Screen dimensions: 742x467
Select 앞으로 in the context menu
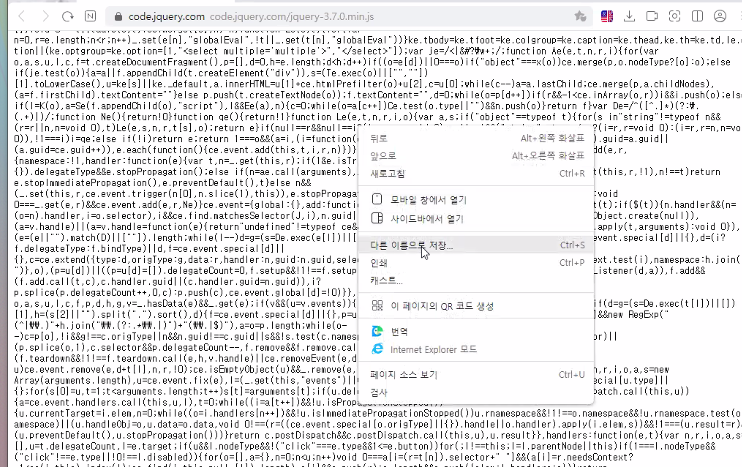tap(477, 156)
